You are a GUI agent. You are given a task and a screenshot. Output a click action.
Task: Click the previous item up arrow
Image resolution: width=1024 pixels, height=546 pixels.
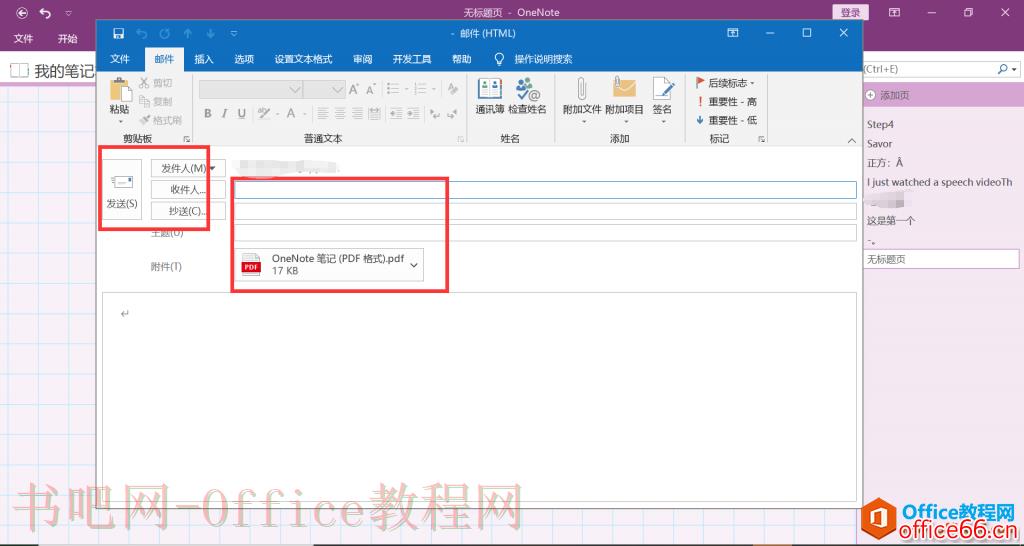click(x=187, y=33)
